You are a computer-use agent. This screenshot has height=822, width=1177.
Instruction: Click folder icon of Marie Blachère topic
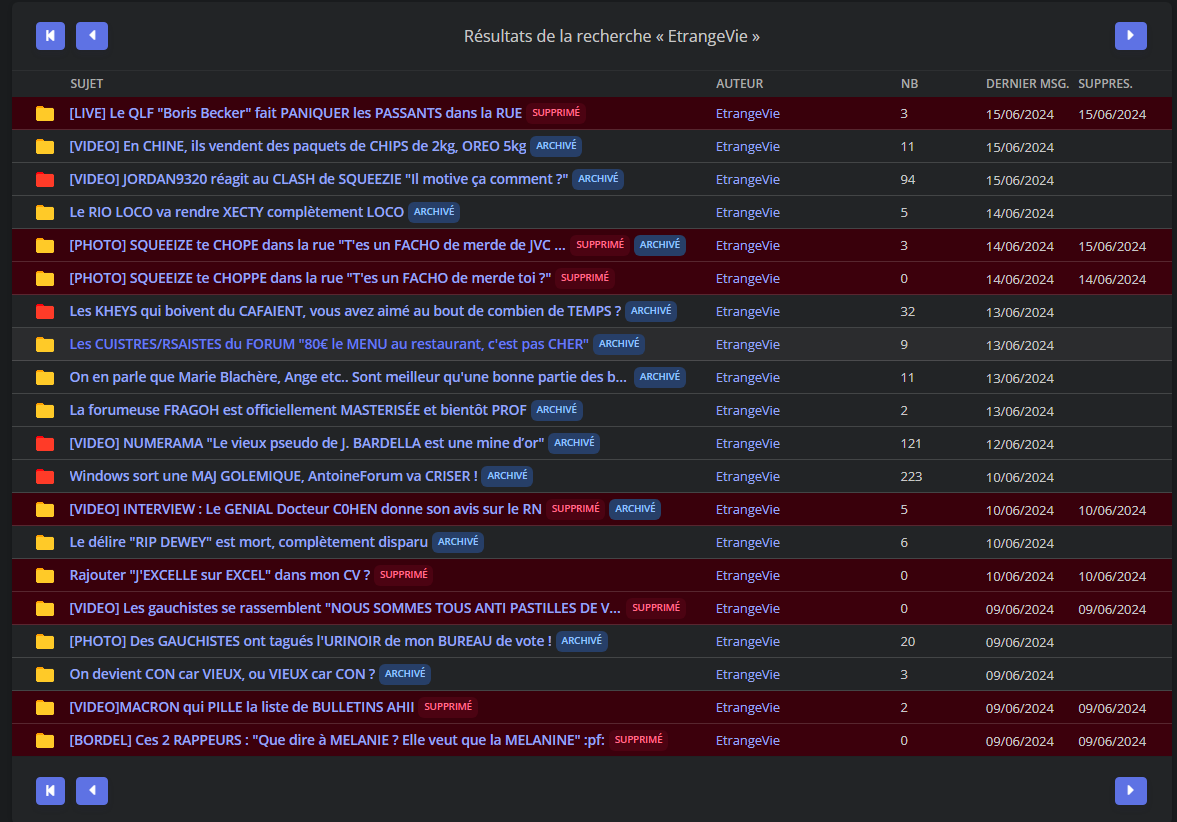[x=45, y=378]
